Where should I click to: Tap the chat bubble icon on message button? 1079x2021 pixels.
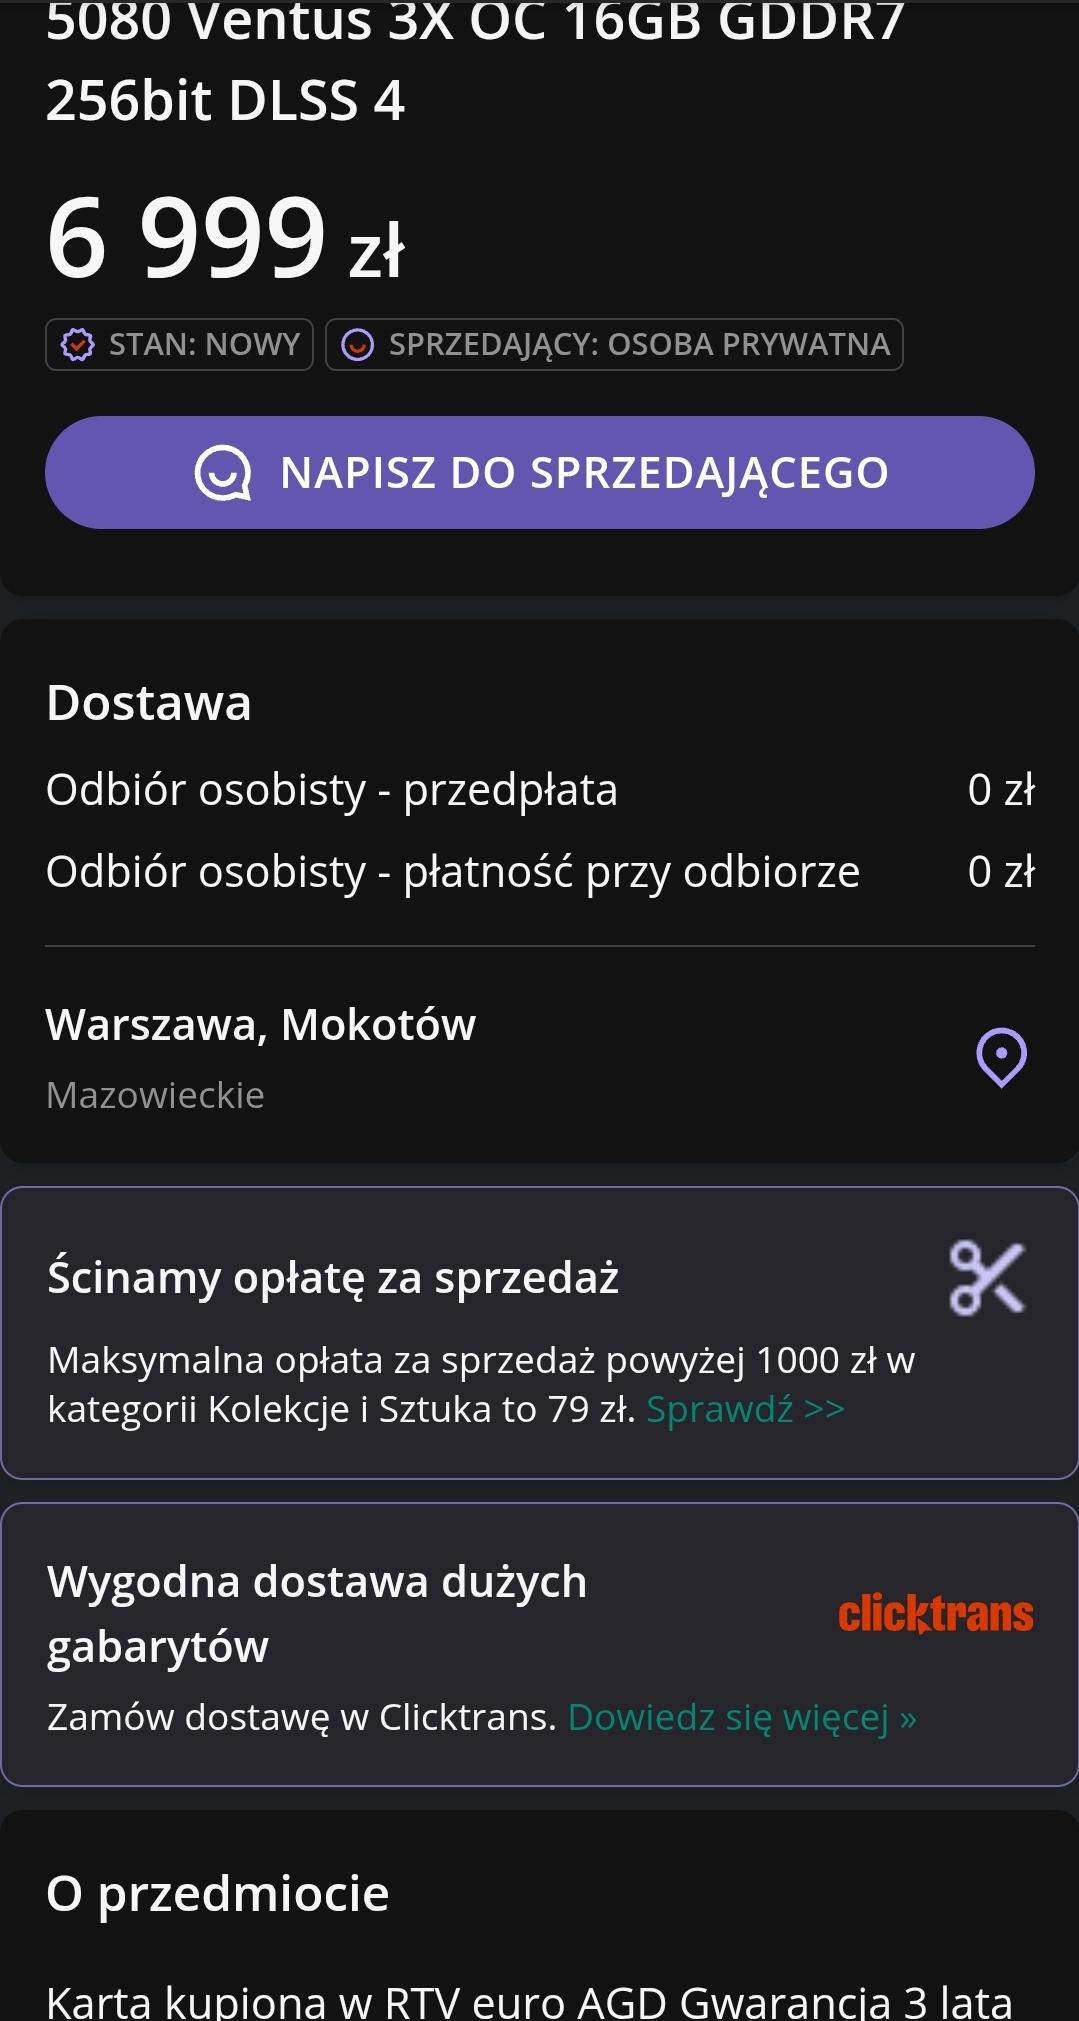click(223, 473)
